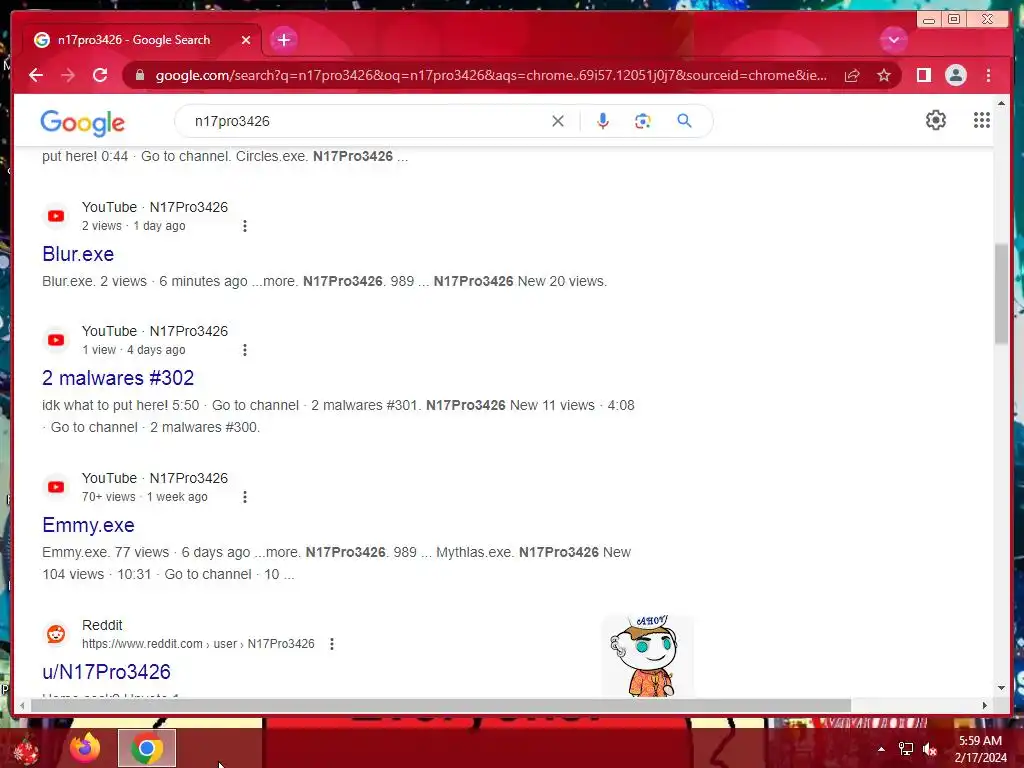Open Chrome three-dot menu

[988, 75]
